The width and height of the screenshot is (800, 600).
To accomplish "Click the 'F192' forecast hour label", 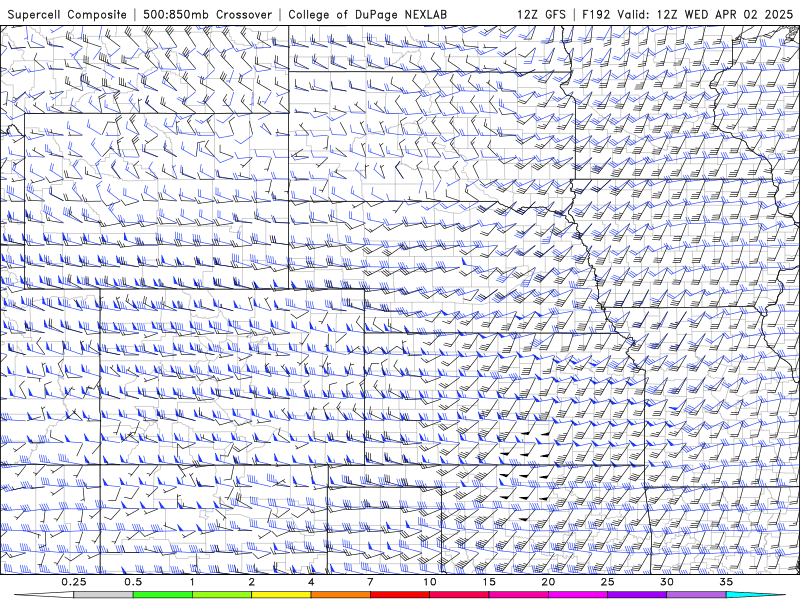I will coord(596,14).
